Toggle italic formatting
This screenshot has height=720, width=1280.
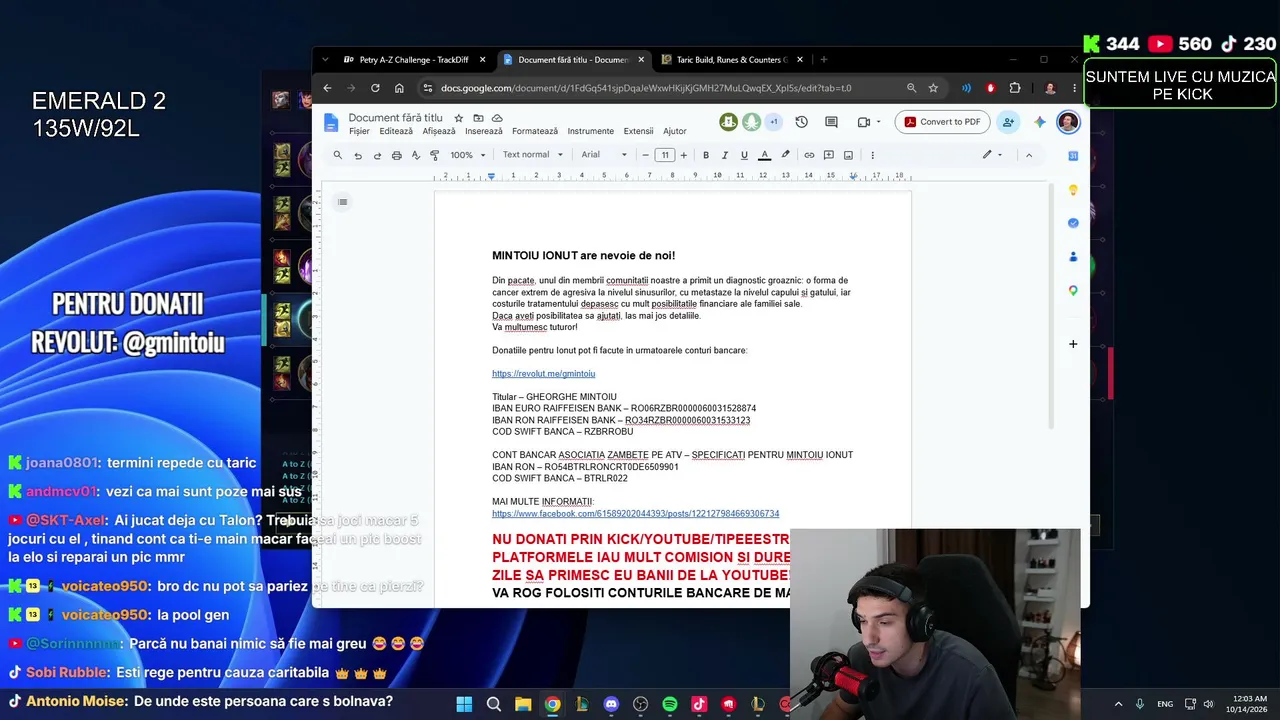click(x=725, y=155)
